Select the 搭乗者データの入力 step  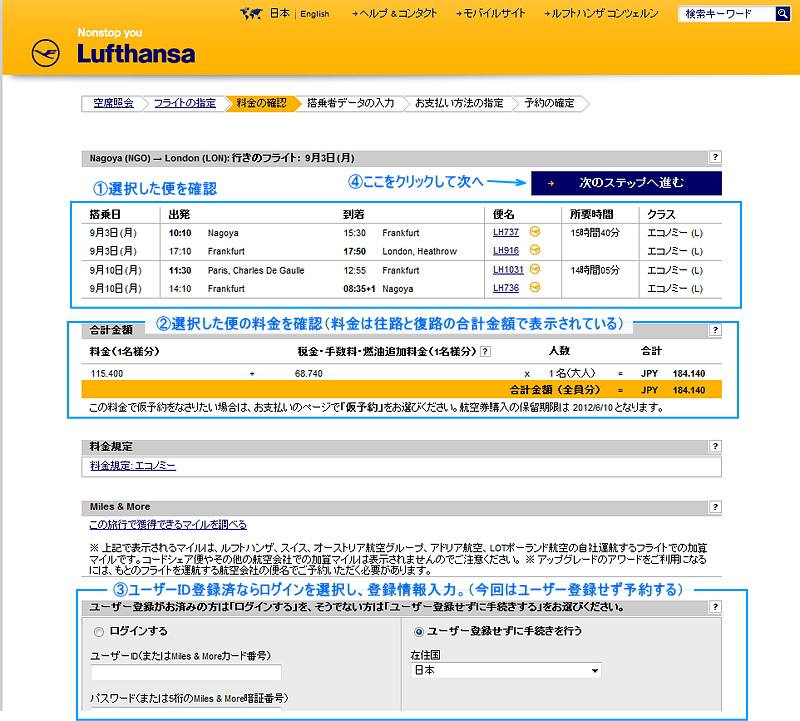tap(351, 103)
